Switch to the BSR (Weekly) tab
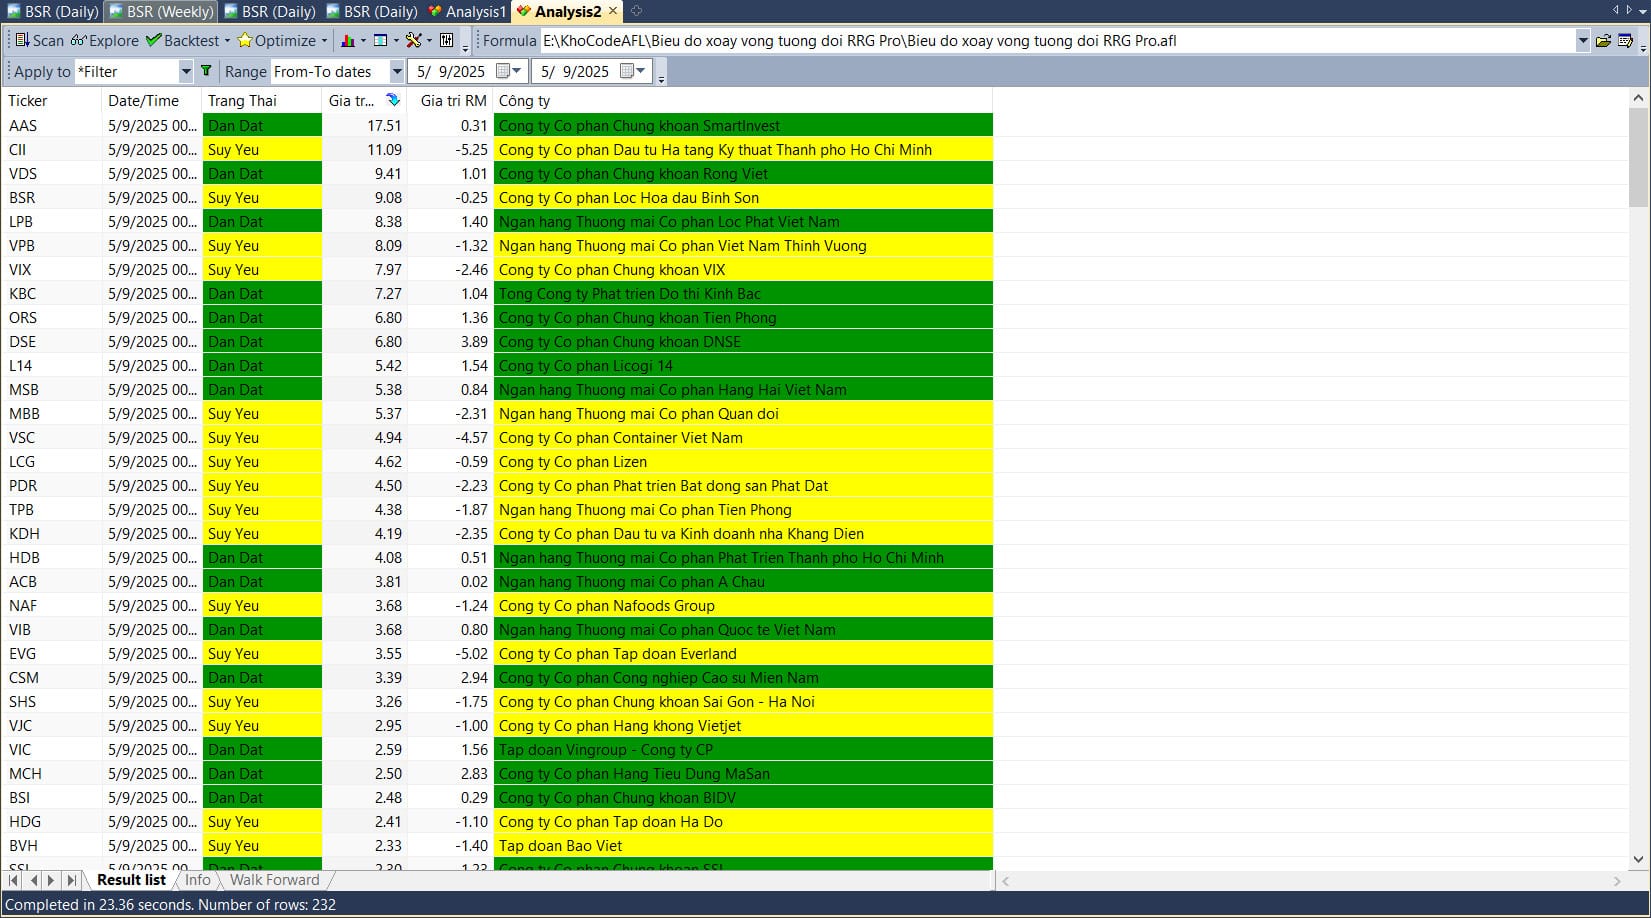 coord(161,11)
